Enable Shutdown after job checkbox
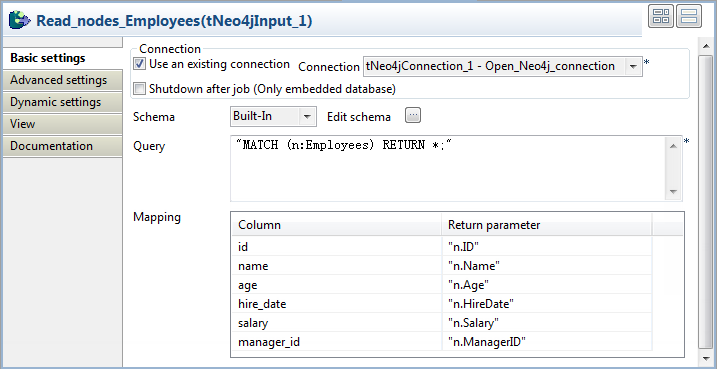This screenshot has width=717, height=369. point(139,88)
